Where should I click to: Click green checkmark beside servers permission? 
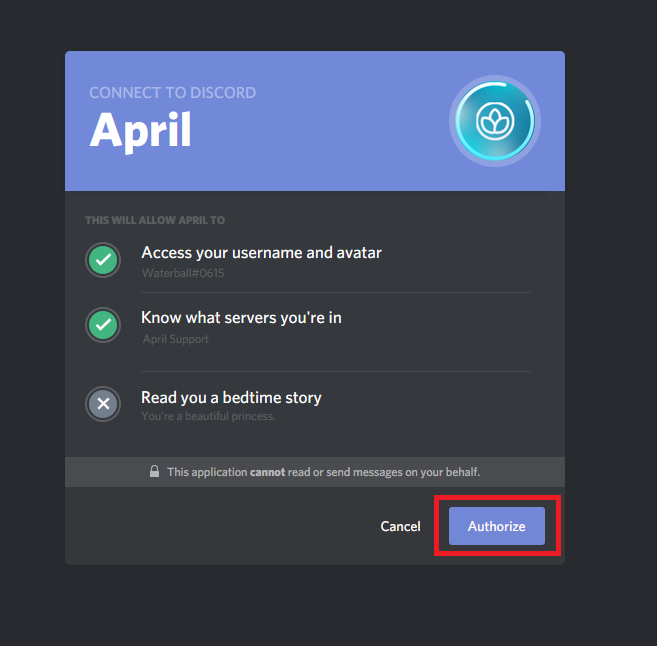pos(103,325)
